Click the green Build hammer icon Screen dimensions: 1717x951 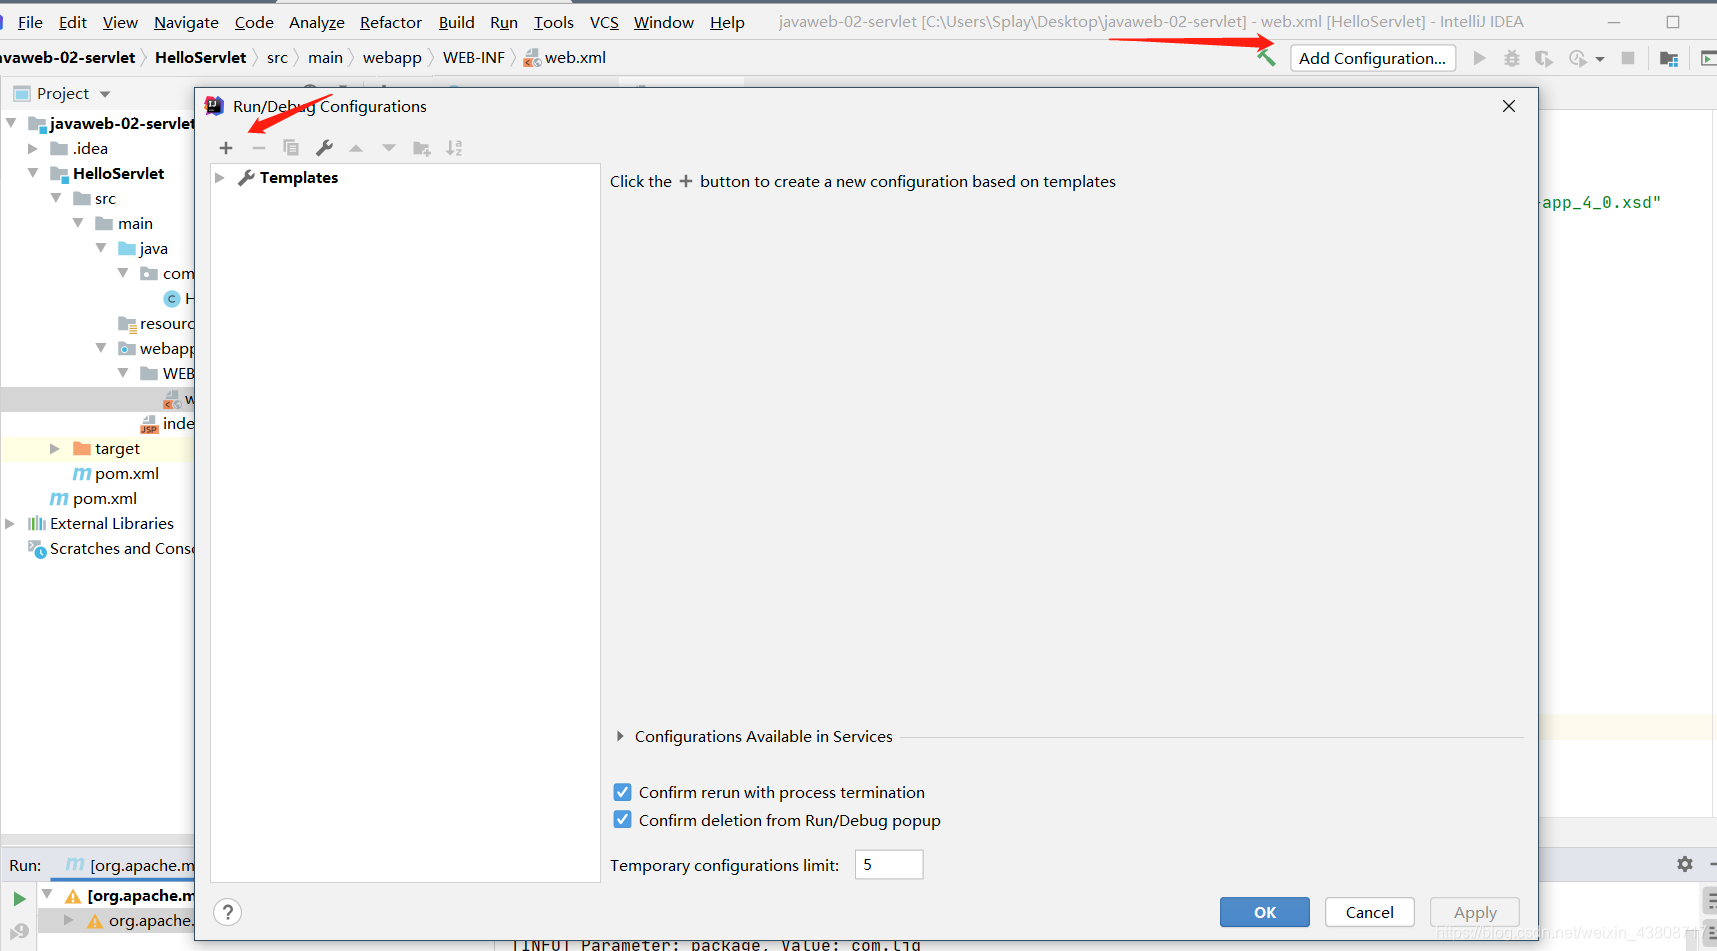coord(1267,58)
